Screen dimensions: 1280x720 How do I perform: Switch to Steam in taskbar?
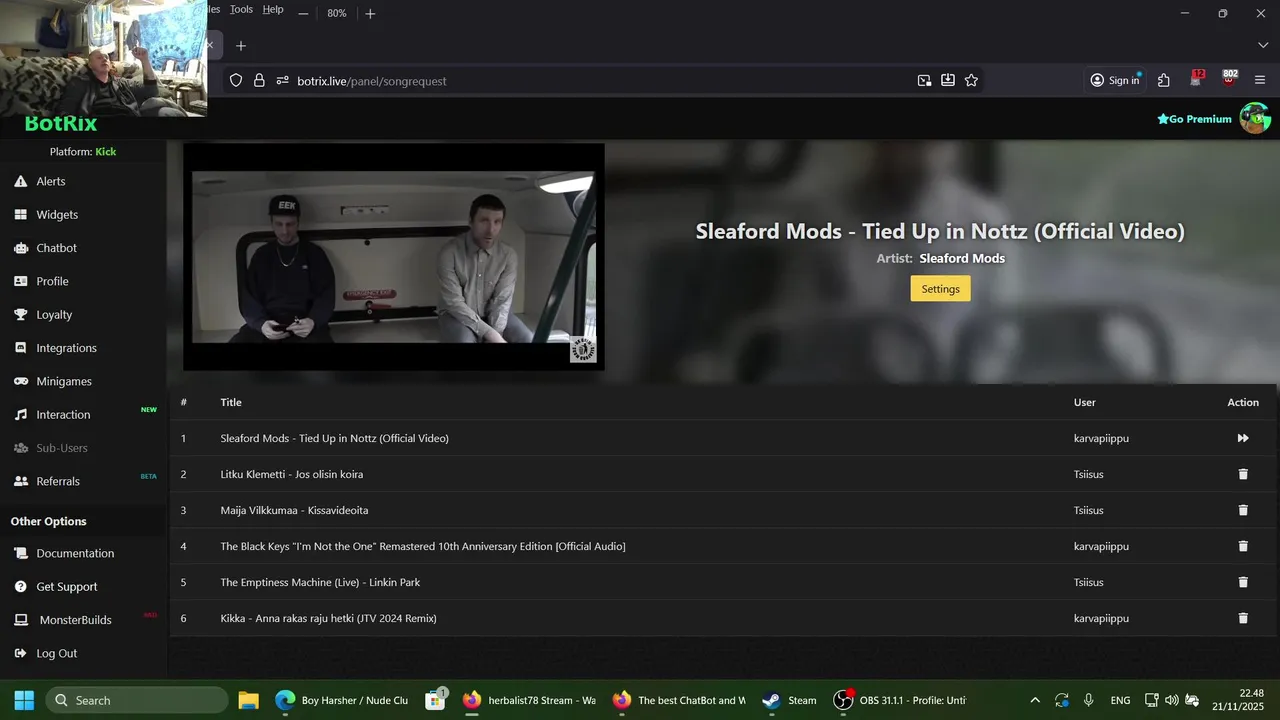(790, 700)
